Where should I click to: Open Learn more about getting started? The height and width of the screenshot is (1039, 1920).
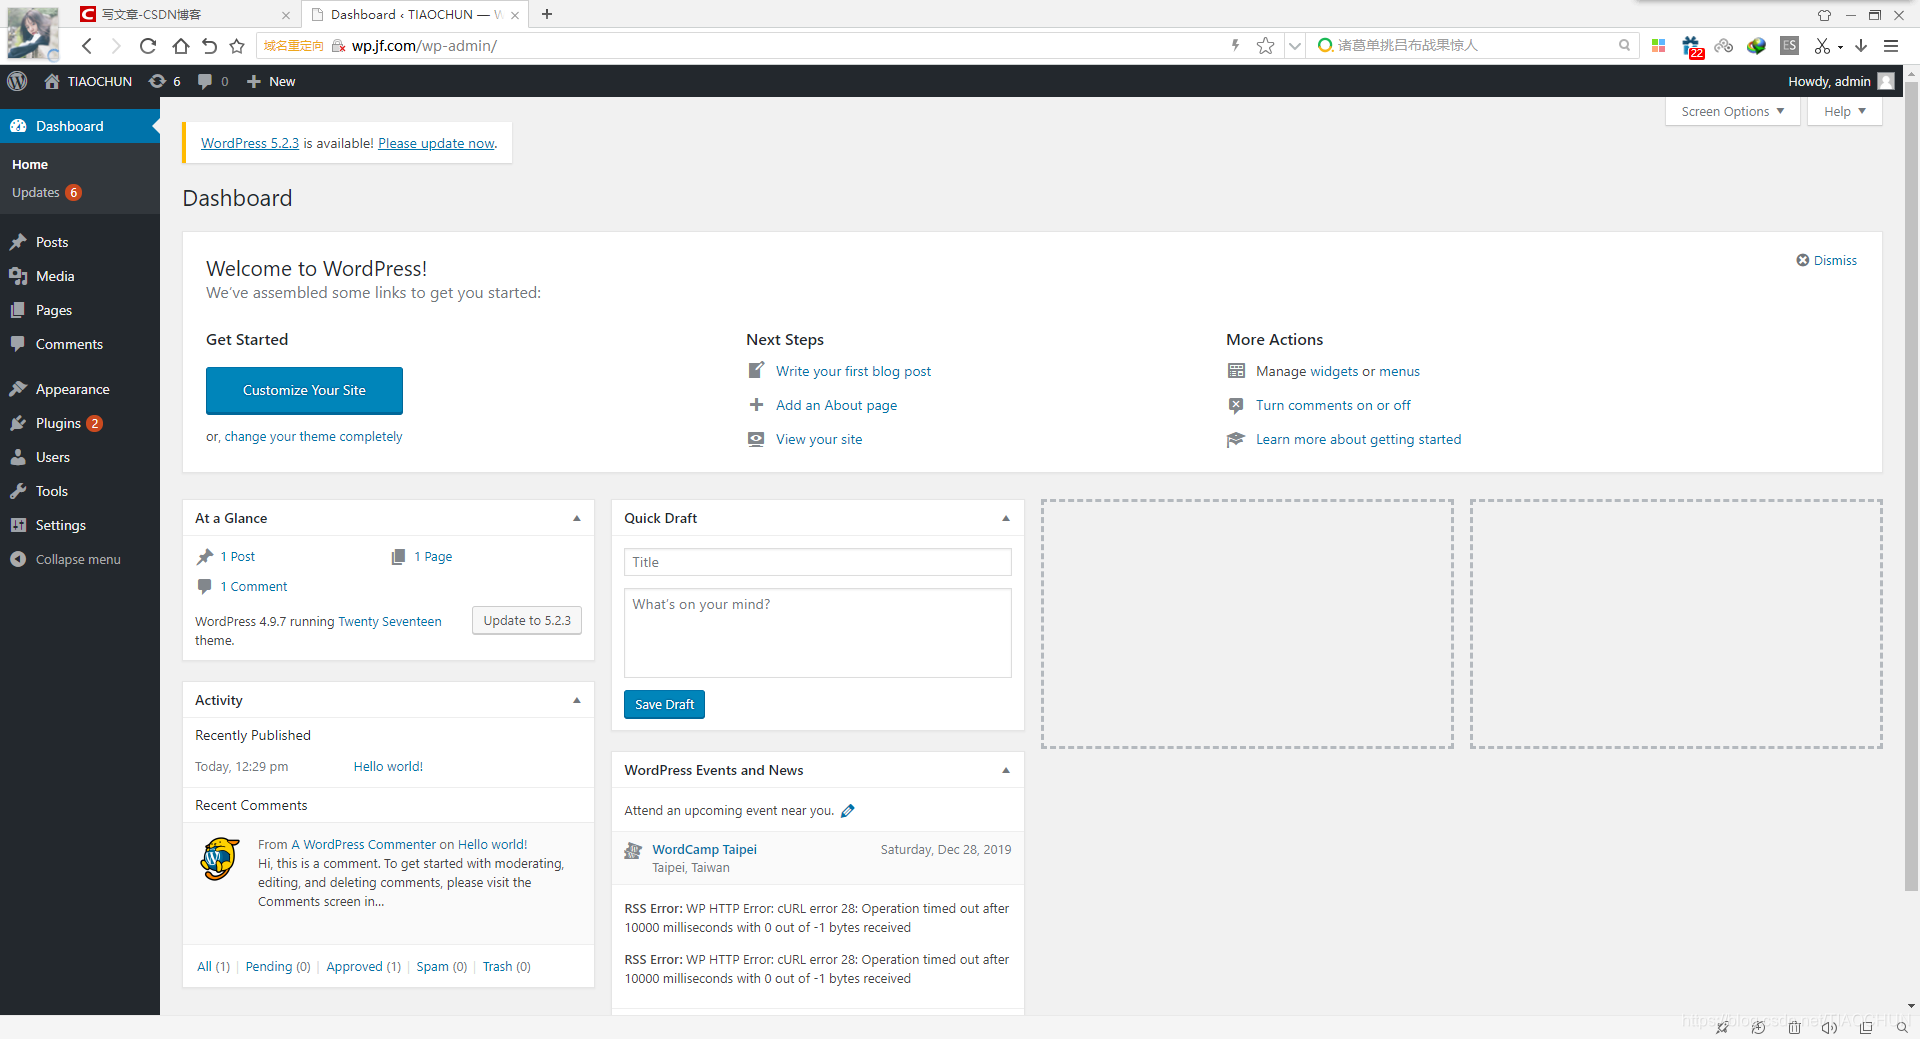pyautogui.click(x=1358, y=439)
